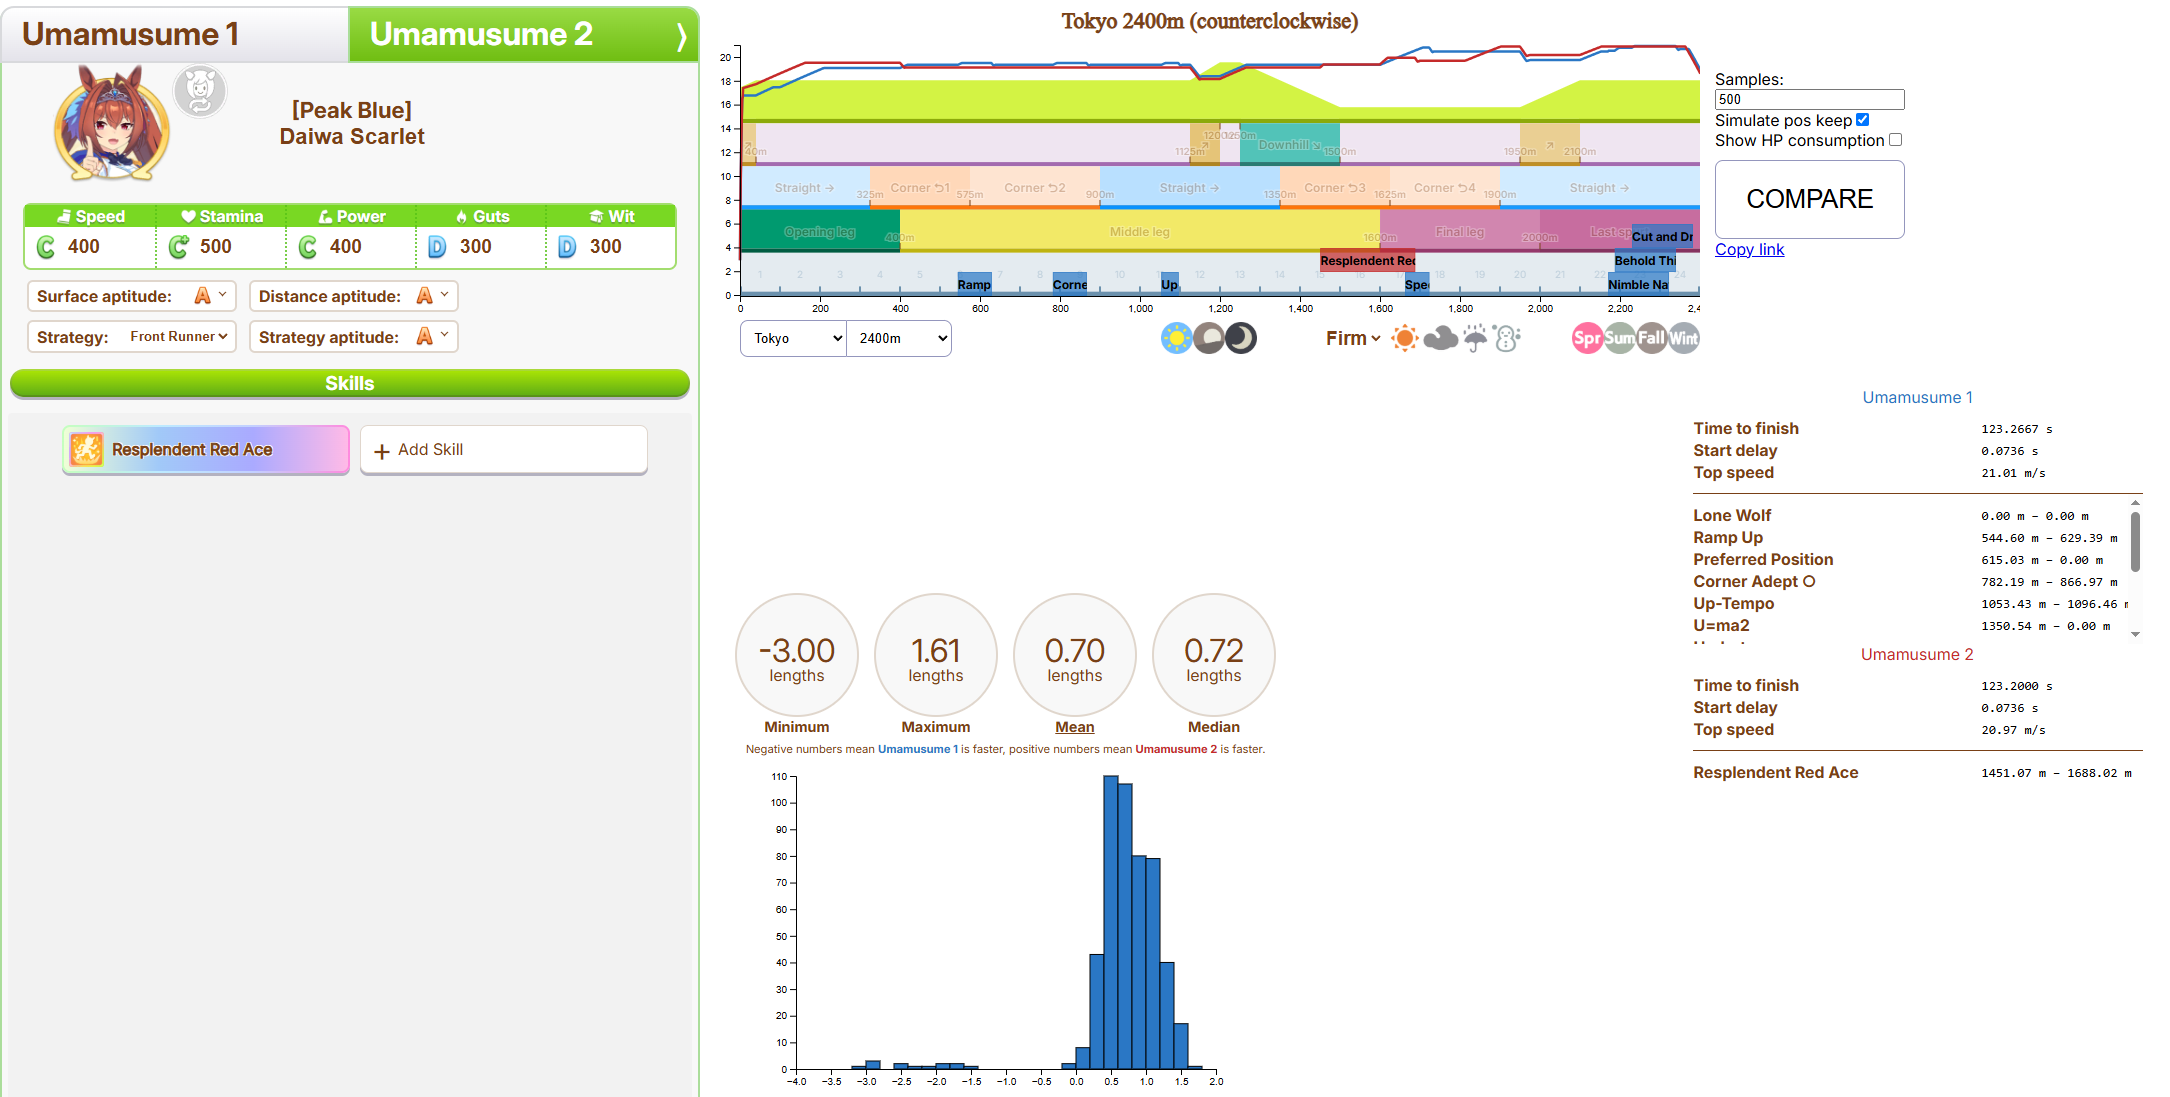Image resolution: width=2170 pixels, height=1097 pixels.
Task: Click the Resplendent Red Ace skill card
Action: (x=206, y=450)
